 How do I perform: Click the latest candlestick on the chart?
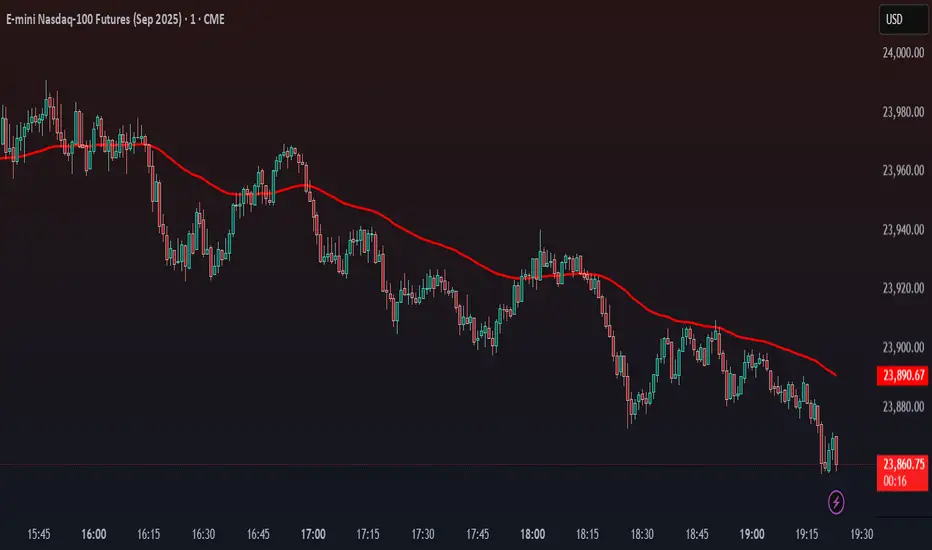pyautogui.click(x=836, y=452)
